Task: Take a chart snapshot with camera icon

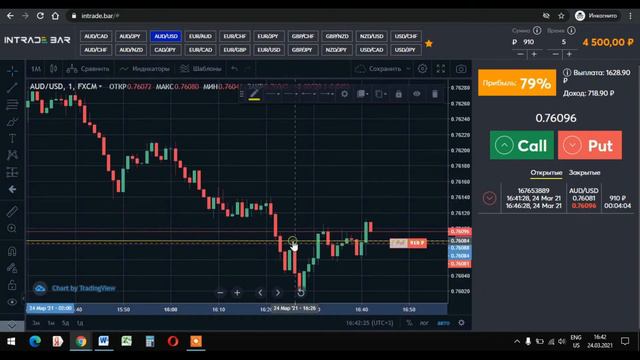Action: [x=461, y=69]
